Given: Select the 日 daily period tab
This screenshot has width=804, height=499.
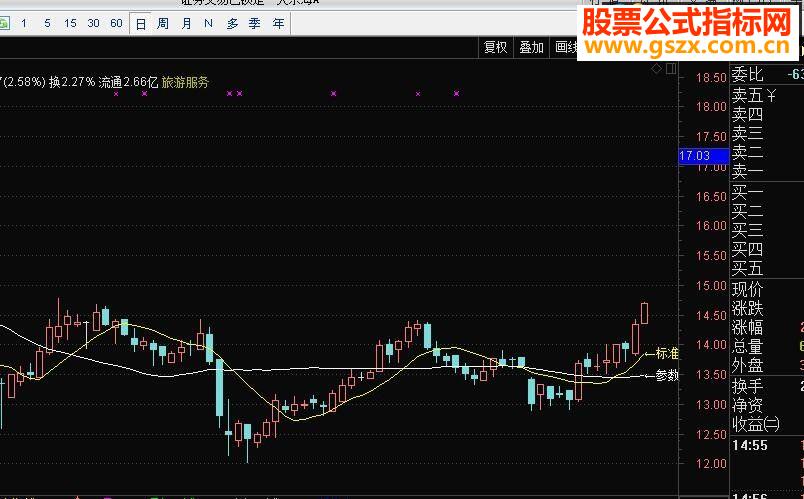Looking at the screenshot, I should [140, 24].
